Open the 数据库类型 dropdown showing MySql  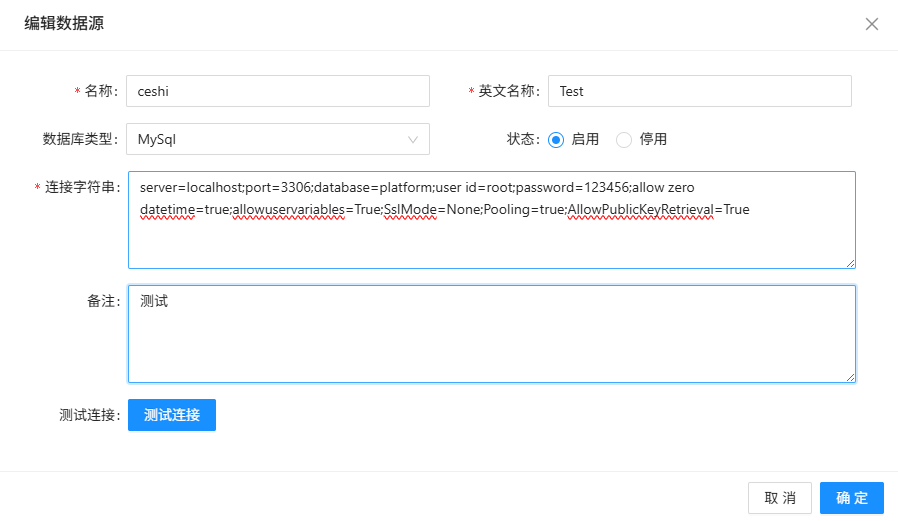[x=278, y=139]
